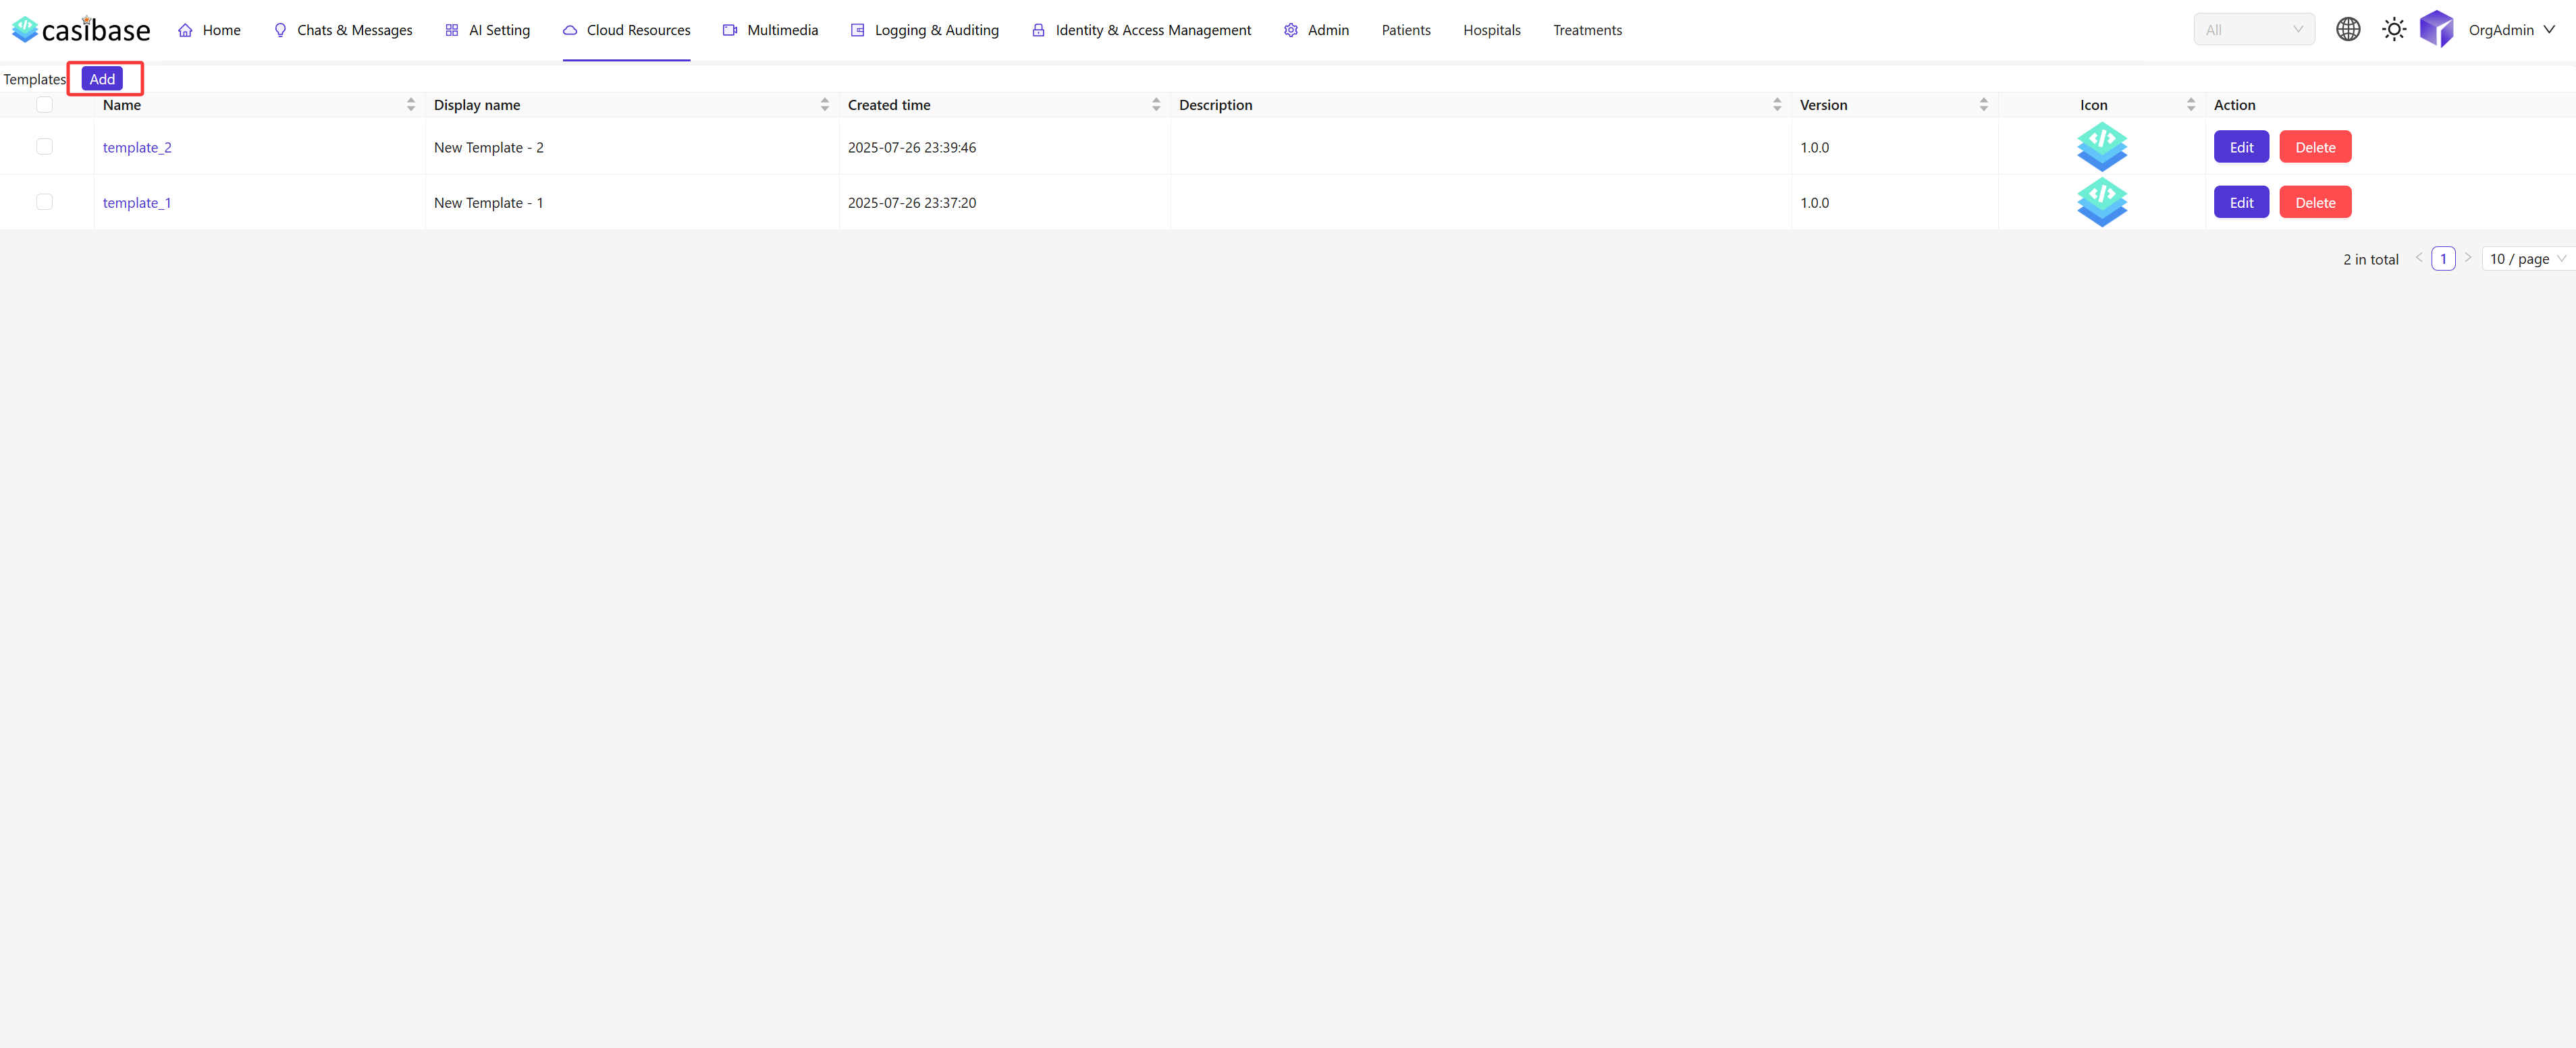Click the template_1 layered code icon
The image size is (2576, 1048).
point(2101,202)
